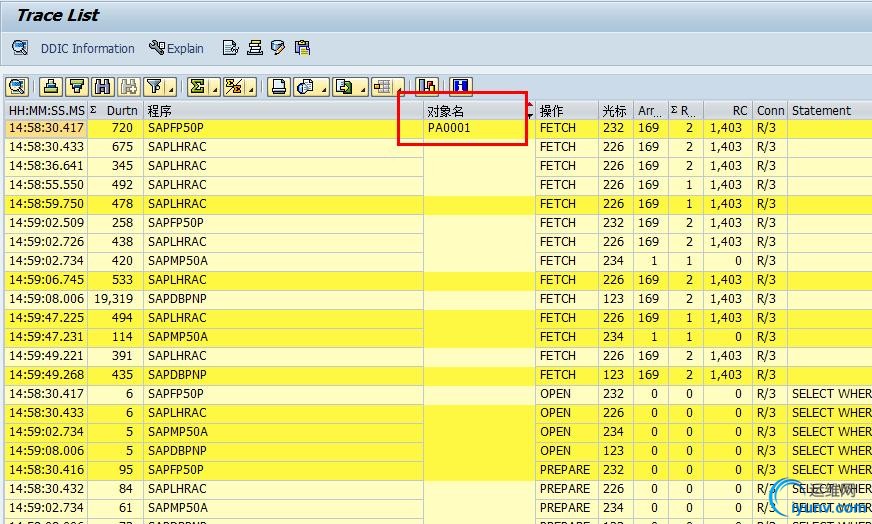Click the time cell 14:59:47.231
This screenshot has width=872, height=524.
[x=47, y=337]
